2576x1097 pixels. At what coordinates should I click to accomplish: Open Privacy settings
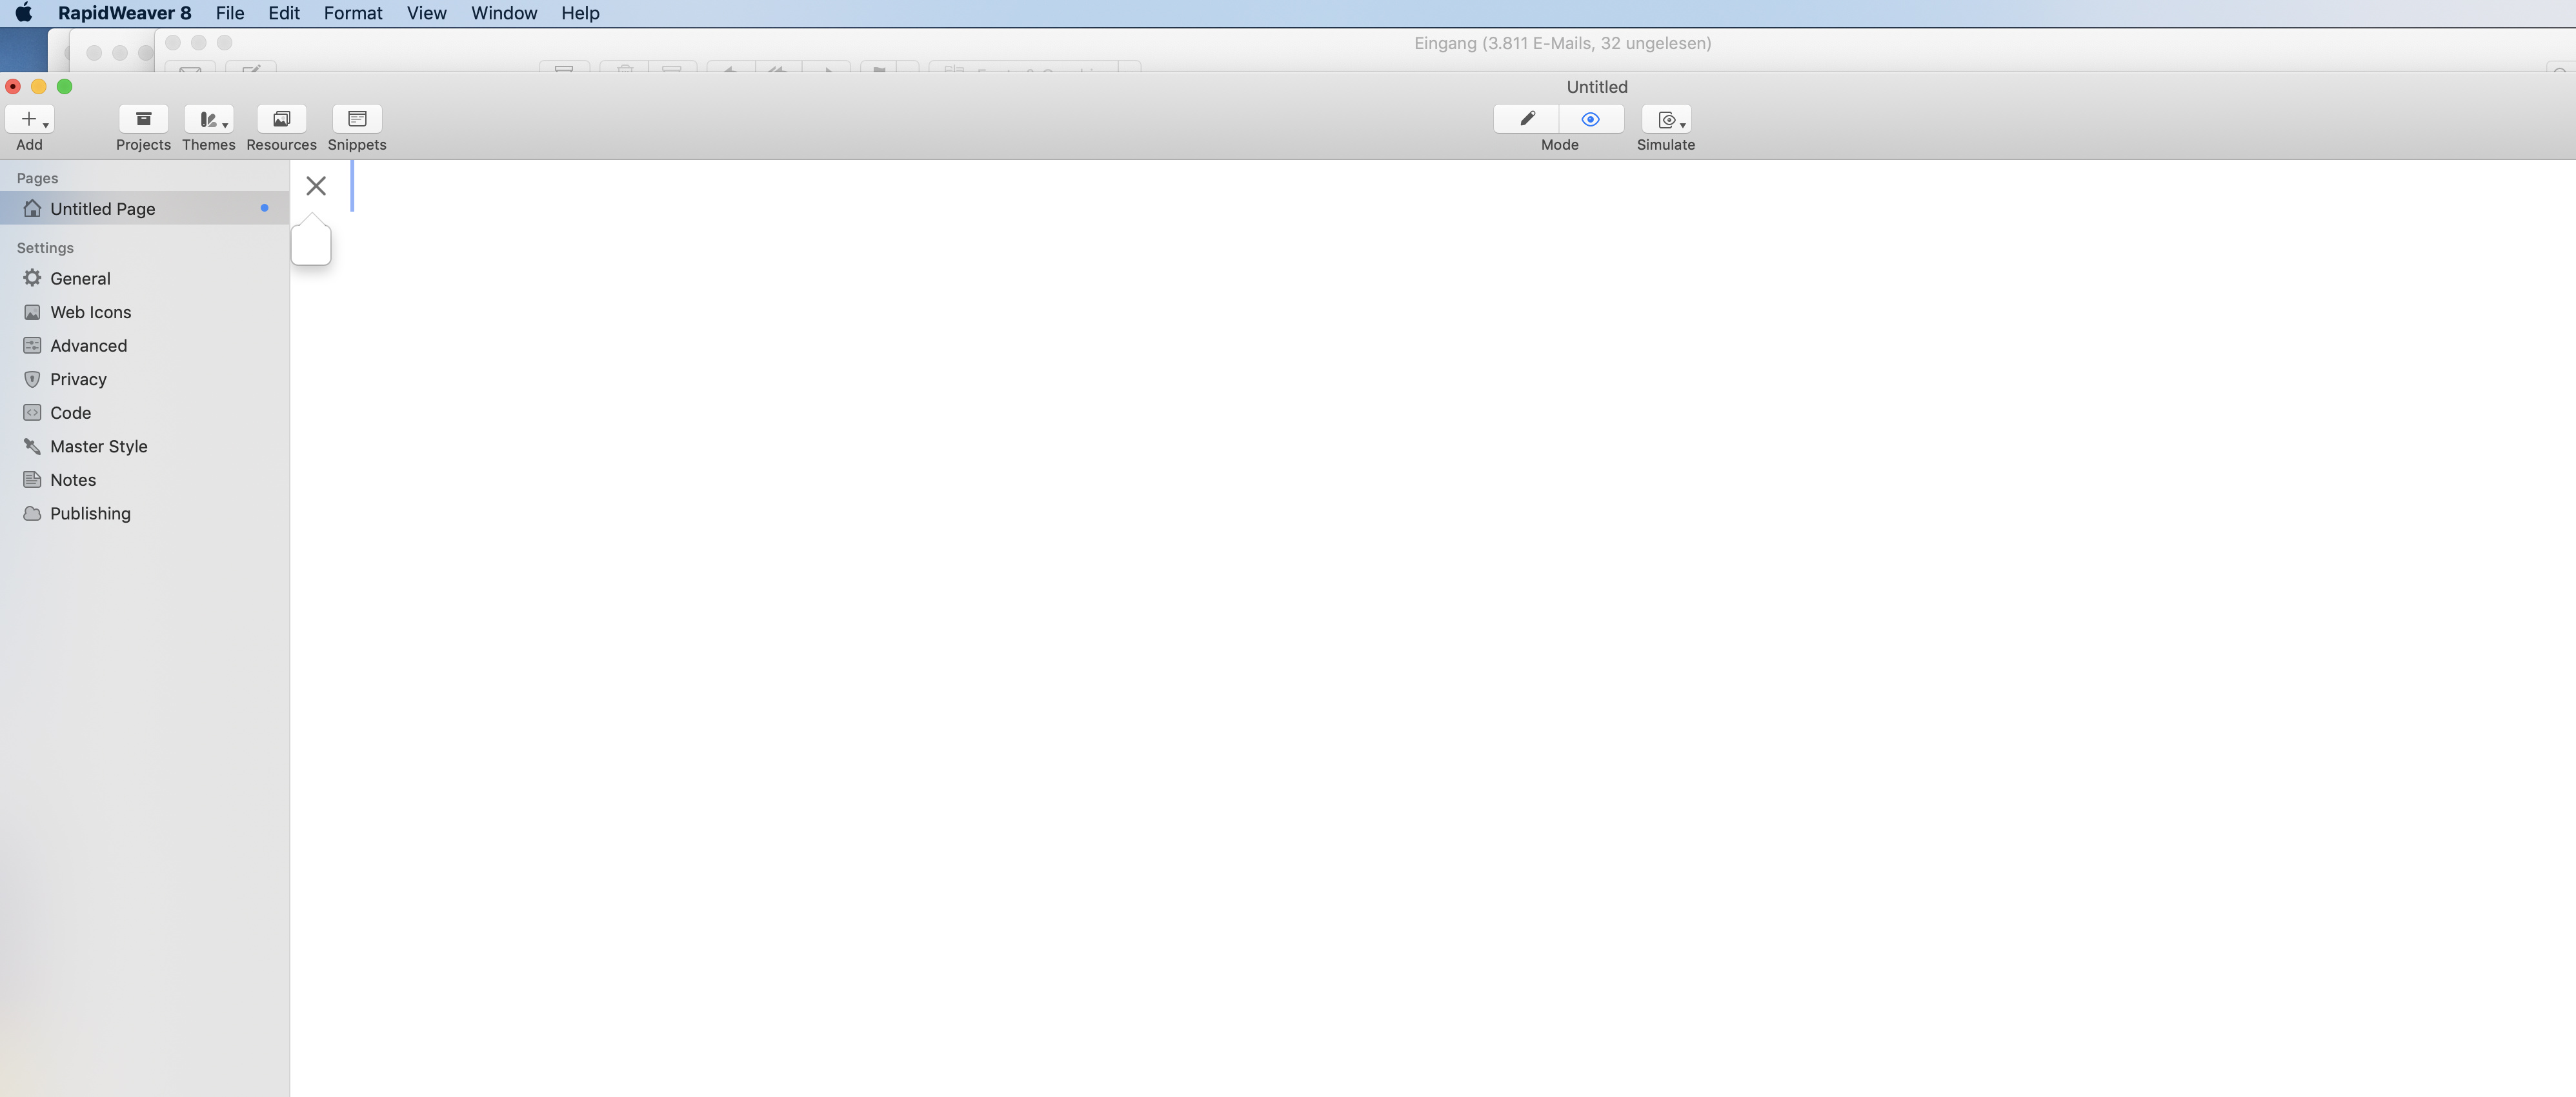click(x=145, y=379)
